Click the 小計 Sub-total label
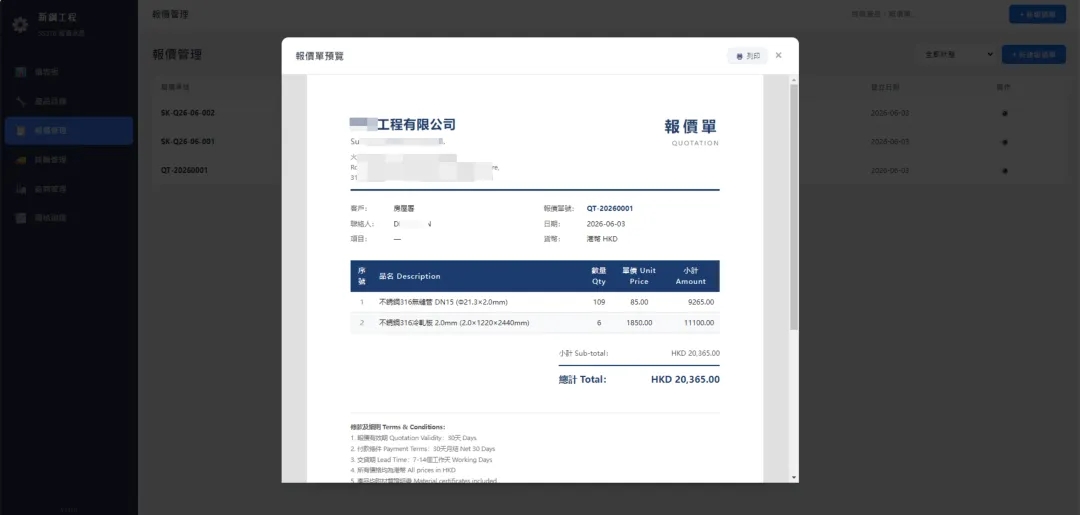 click(583, 353)
